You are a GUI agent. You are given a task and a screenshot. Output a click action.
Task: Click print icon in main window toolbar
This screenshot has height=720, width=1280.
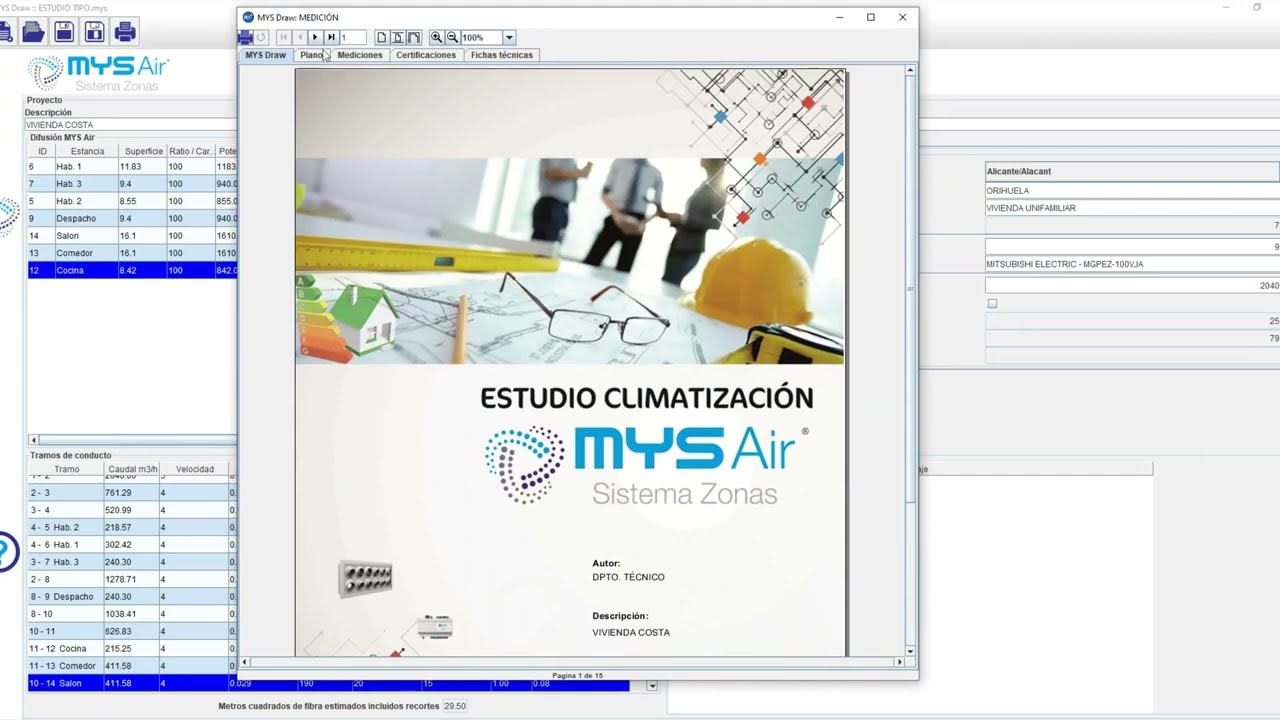coord(125,32)
